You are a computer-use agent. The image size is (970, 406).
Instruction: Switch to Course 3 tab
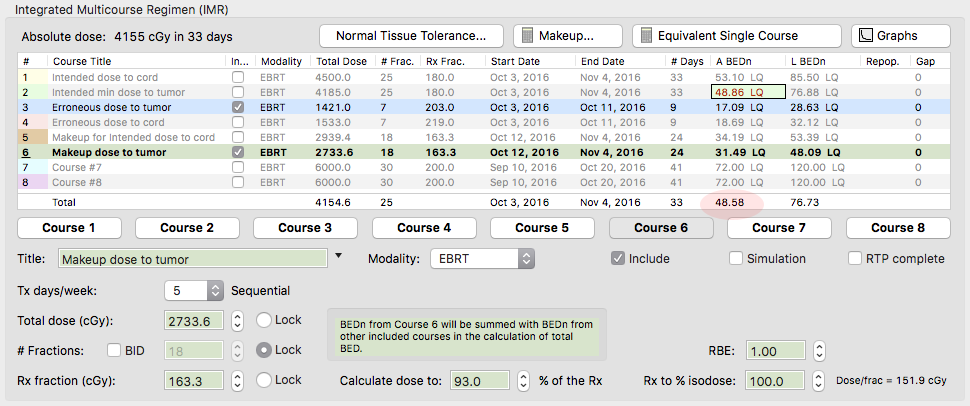pyautogui.click(x=307, y=227)
